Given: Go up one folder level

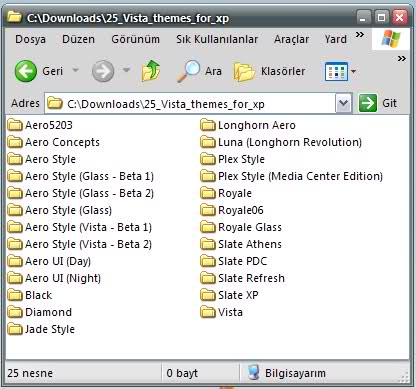Looking at the screenshot, I should pyautogui.click(x=151, y=71).
